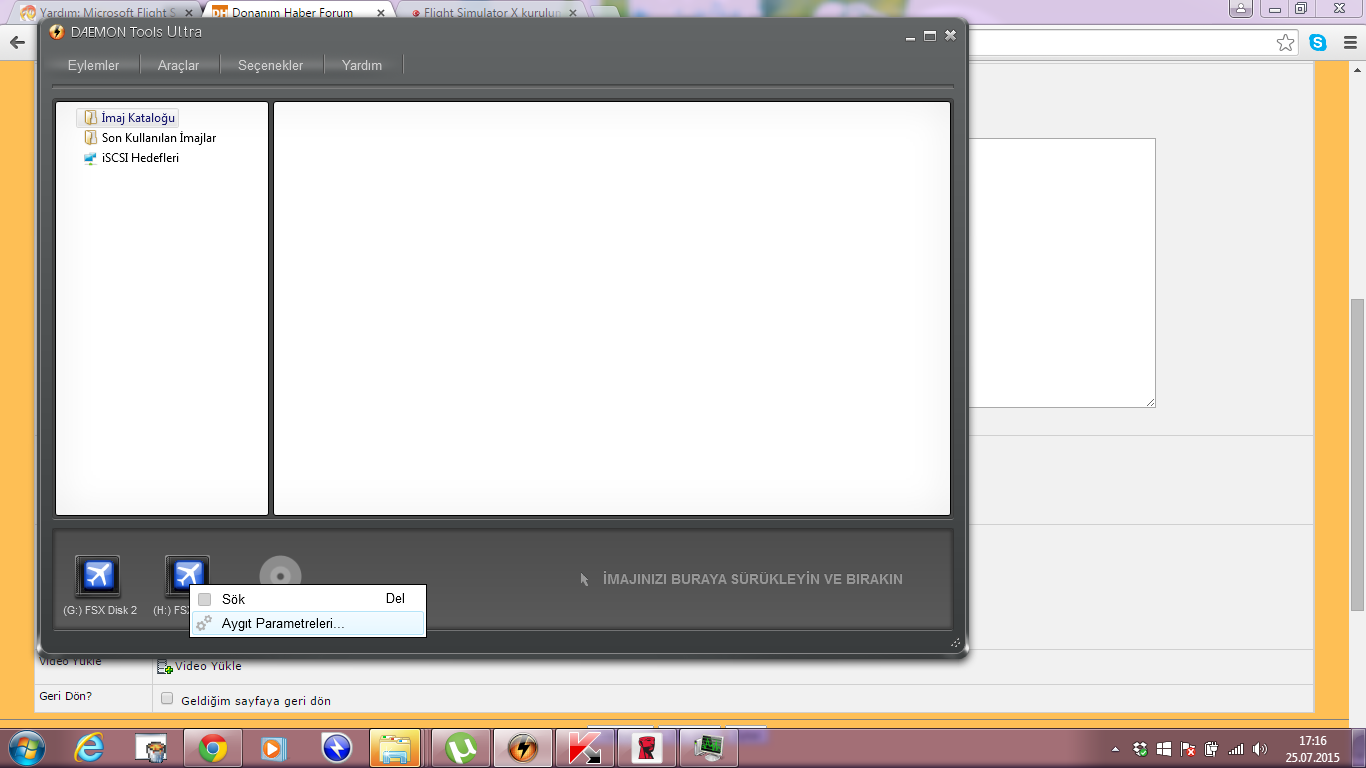This screenshot has height=768, width=1366.
Task: Open the Yardım menu
Action: click(x=362, y=65)
